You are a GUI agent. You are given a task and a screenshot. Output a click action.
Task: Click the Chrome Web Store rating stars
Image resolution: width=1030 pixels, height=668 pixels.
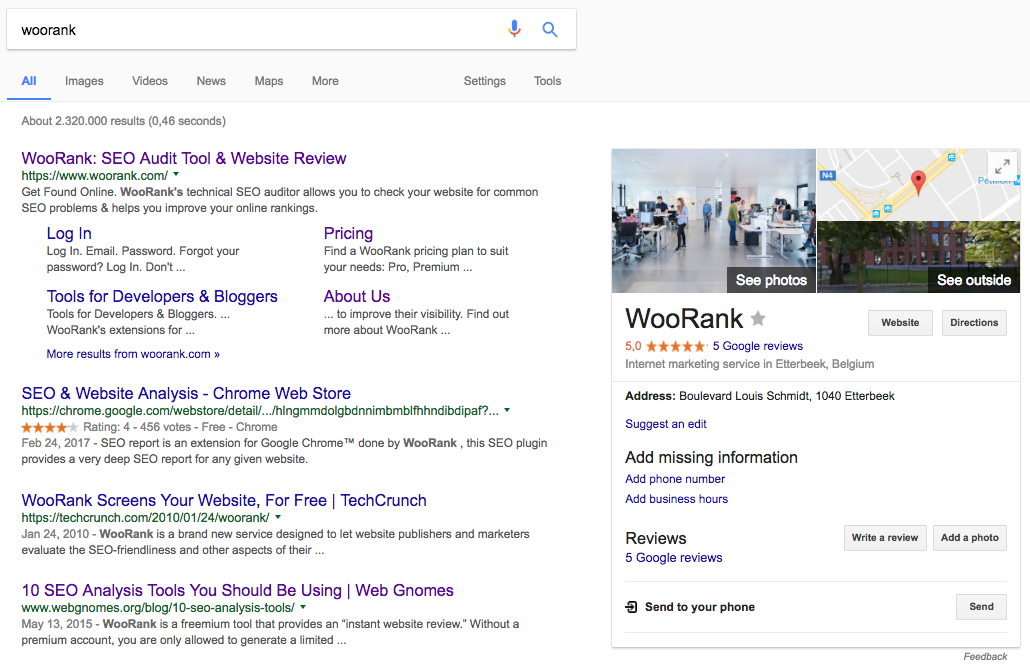tap(50, 428)
